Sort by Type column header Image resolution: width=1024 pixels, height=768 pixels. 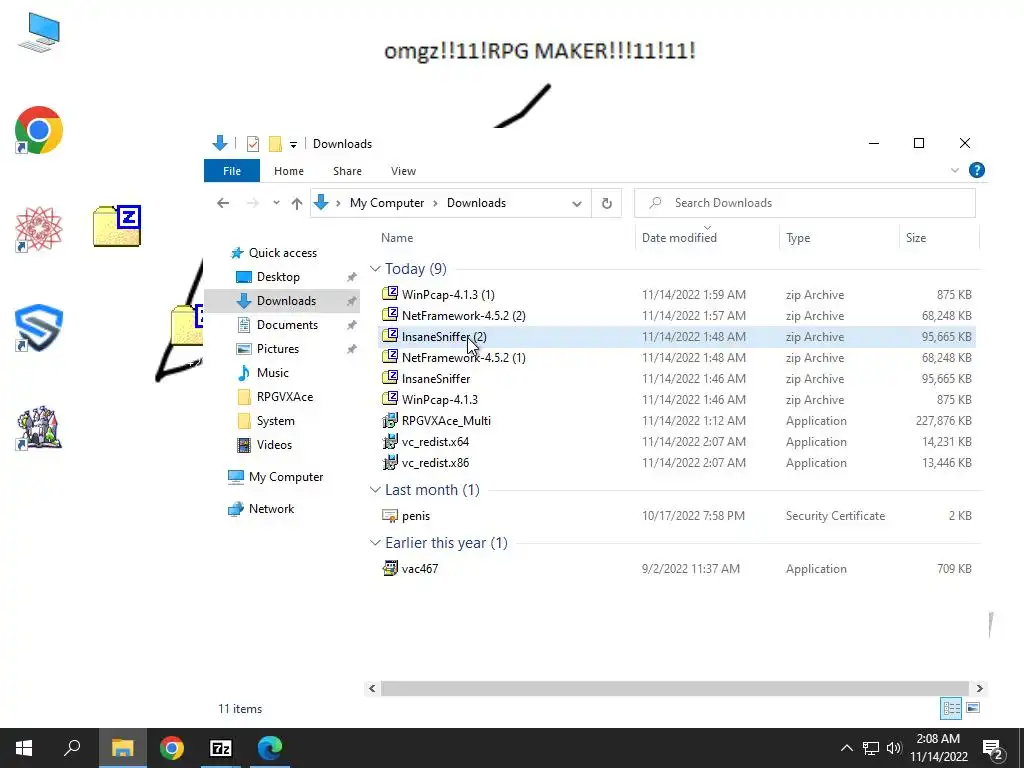click(798, 238)
